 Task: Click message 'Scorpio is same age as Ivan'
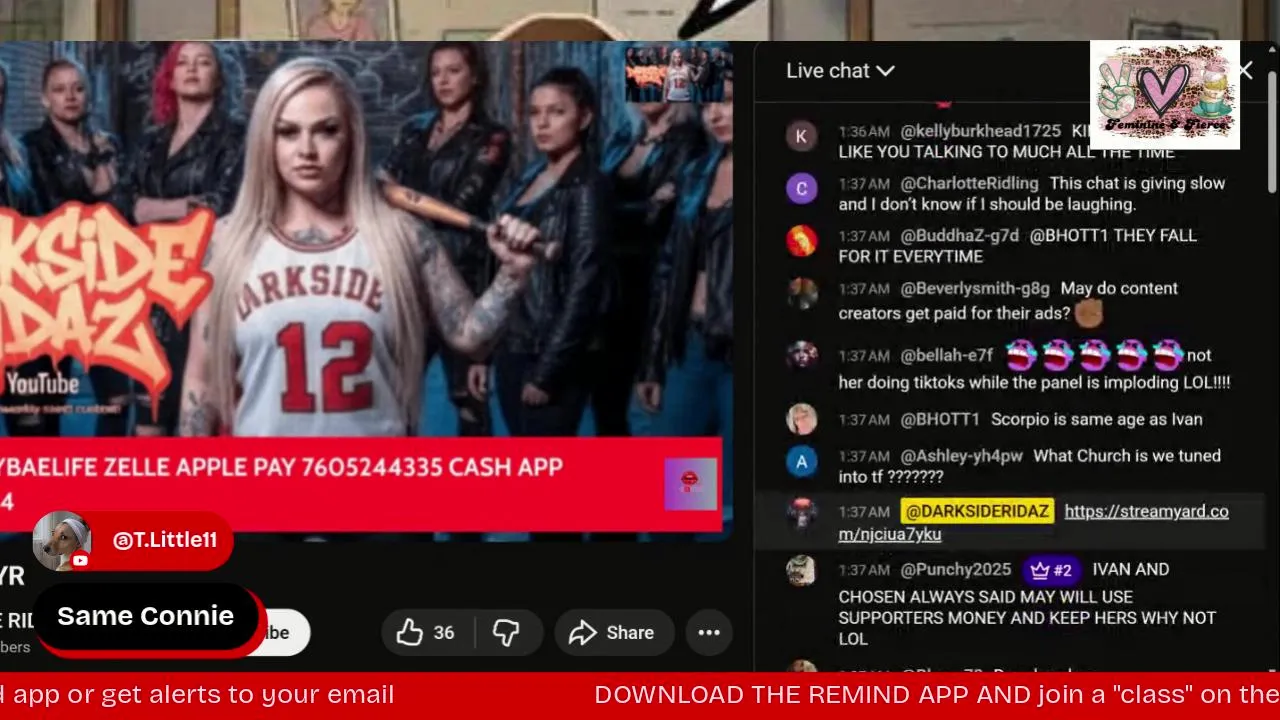(1096, 419)
